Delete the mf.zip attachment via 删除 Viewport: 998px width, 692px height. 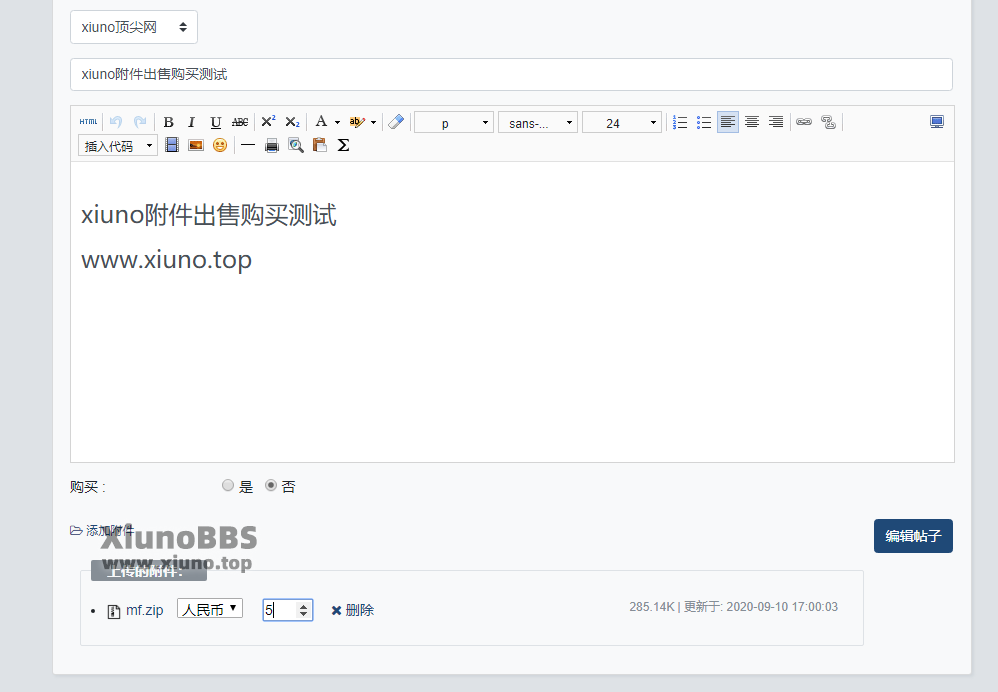pyautogui.click(x=353, y=611)
